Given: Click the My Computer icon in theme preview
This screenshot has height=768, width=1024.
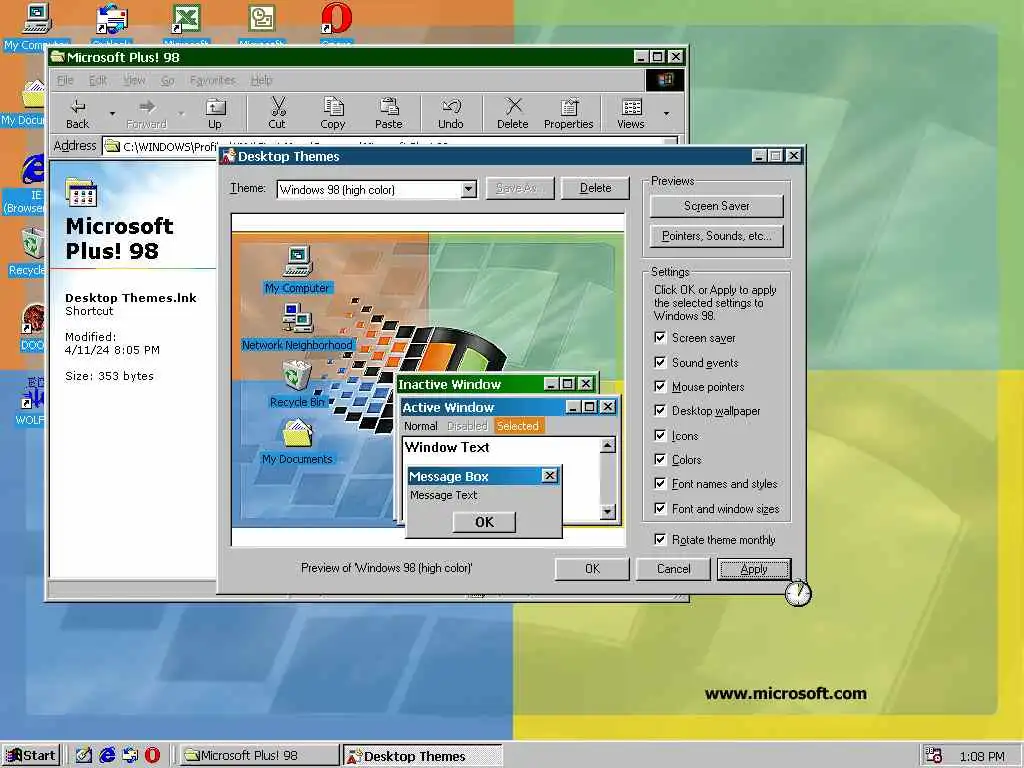Looking at the screenshot, I should [298, 261].
